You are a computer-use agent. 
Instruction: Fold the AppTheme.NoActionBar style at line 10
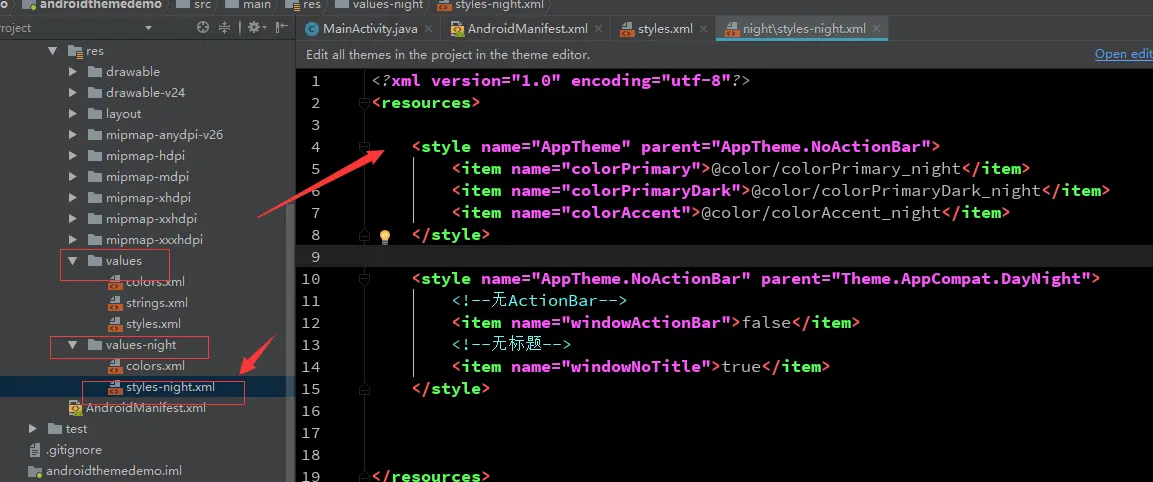coord(364,279)
